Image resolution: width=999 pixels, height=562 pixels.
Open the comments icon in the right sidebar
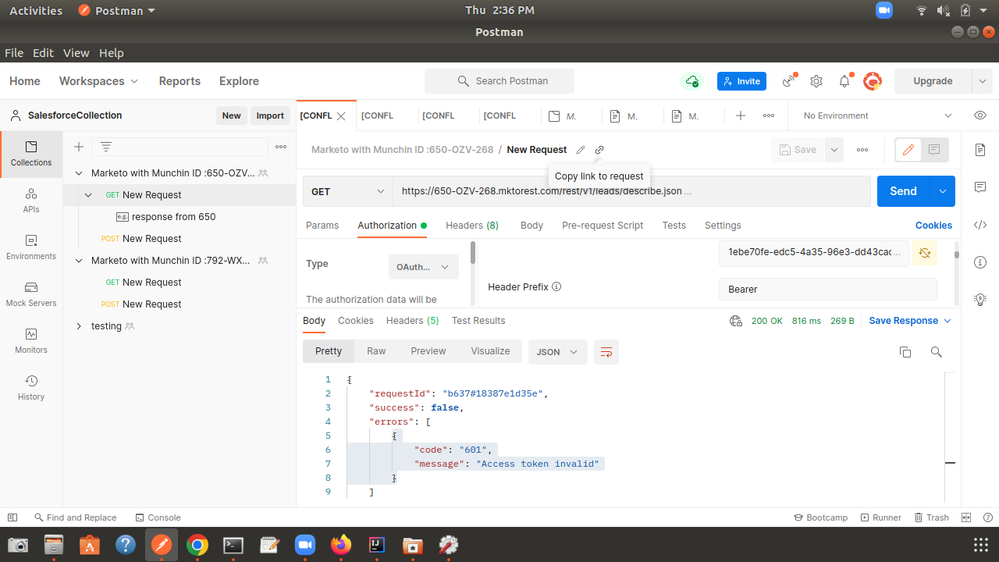point(980,187)
